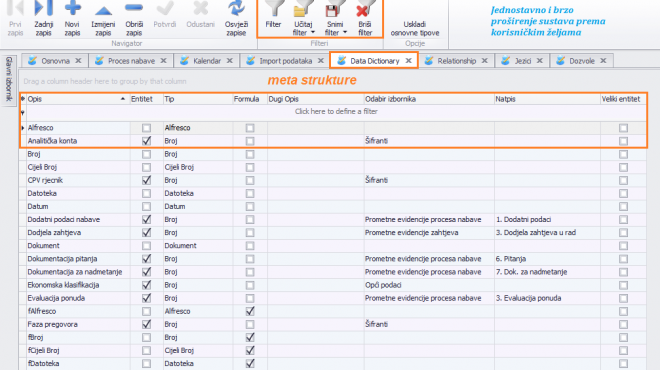660x370 pixels.
Task: Select the Dodjela zahtjeva row
Action: 333,232
